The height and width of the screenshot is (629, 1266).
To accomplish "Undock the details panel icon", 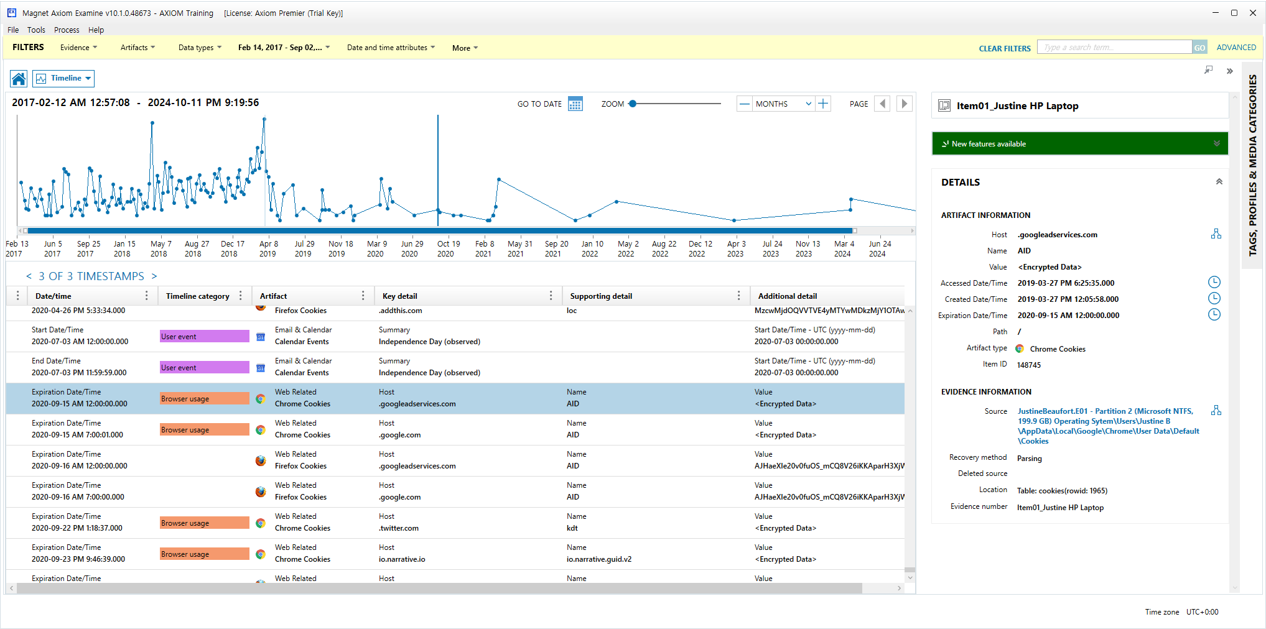I will 1209,71.
